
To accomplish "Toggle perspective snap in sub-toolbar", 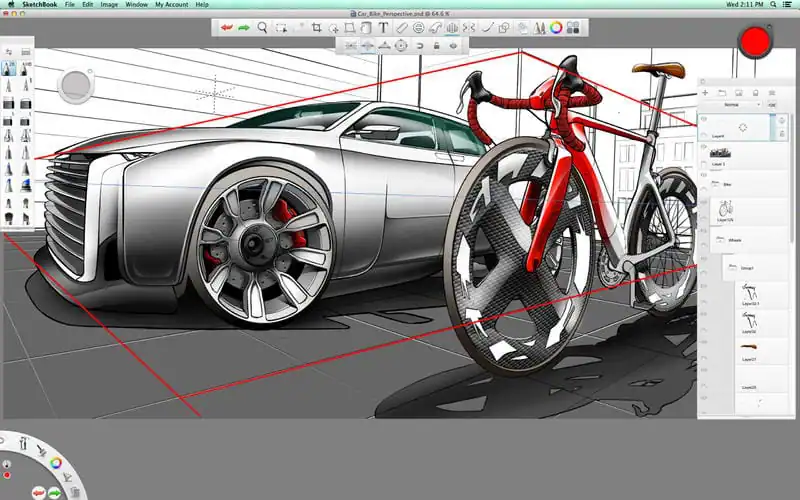I will (x=420, y=45).
